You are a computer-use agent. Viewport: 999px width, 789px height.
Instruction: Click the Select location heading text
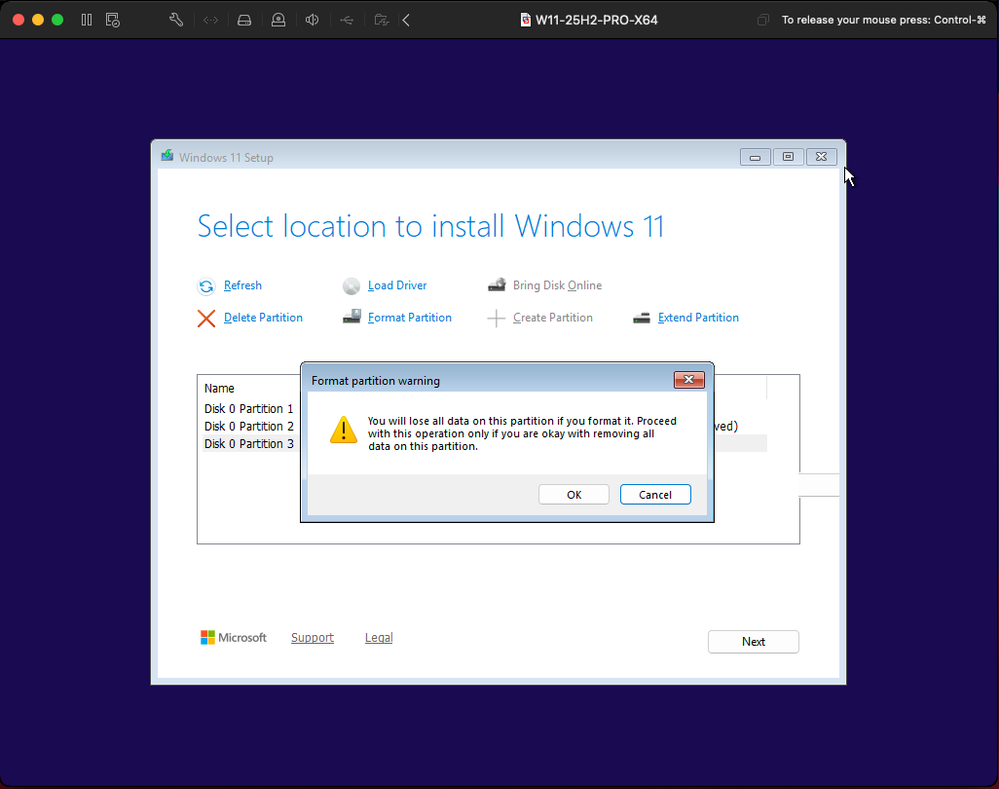pos(431,226)
